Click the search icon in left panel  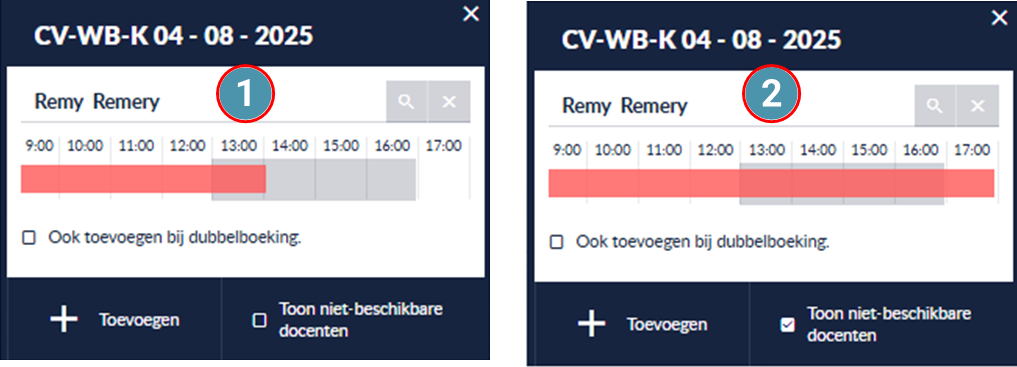coord(407,102)
